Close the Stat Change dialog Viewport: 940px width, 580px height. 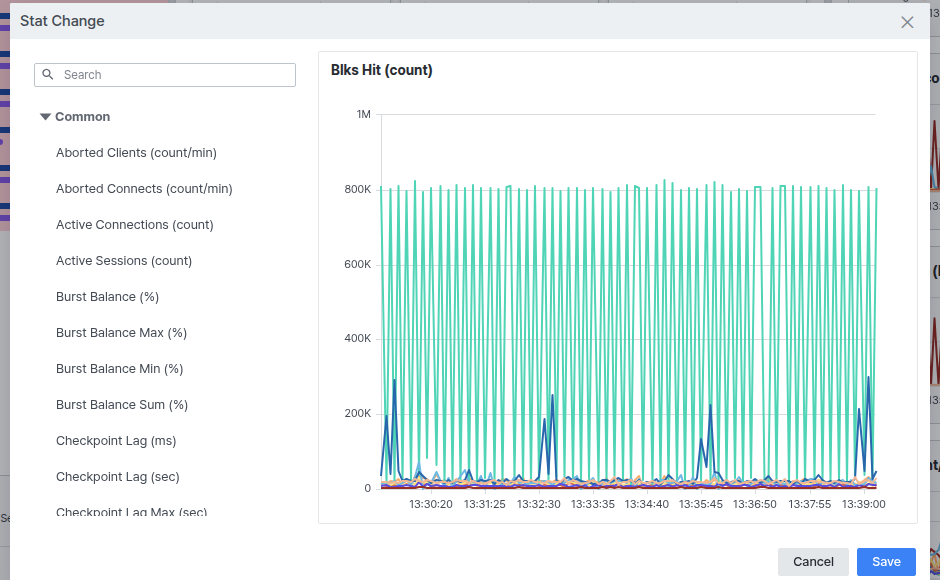(907, 22)
